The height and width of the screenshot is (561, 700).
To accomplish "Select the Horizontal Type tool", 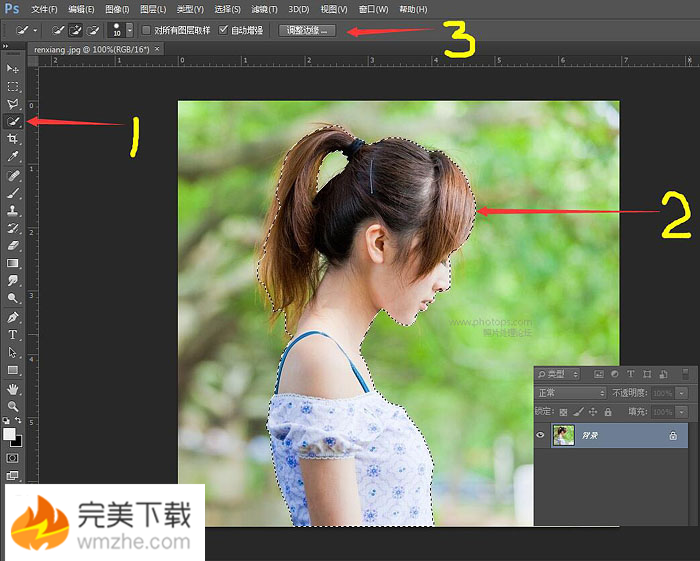I will [x=13, y=334].
